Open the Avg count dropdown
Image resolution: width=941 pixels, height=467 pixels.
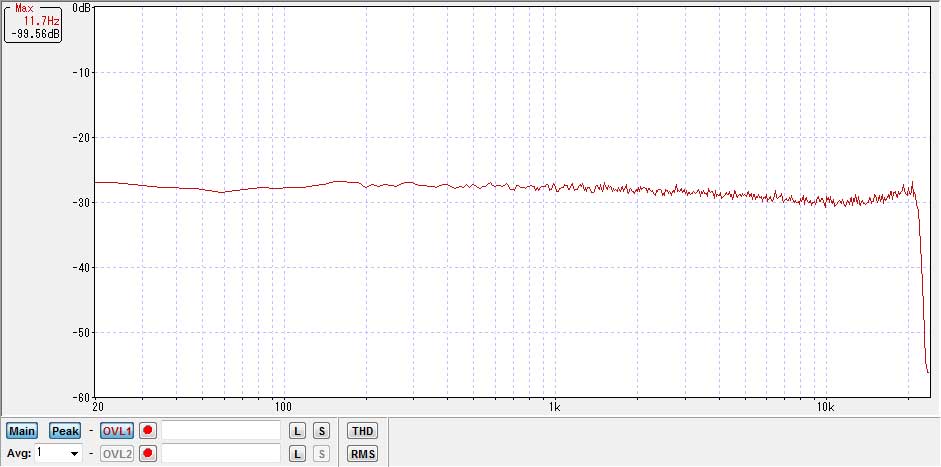73,454
